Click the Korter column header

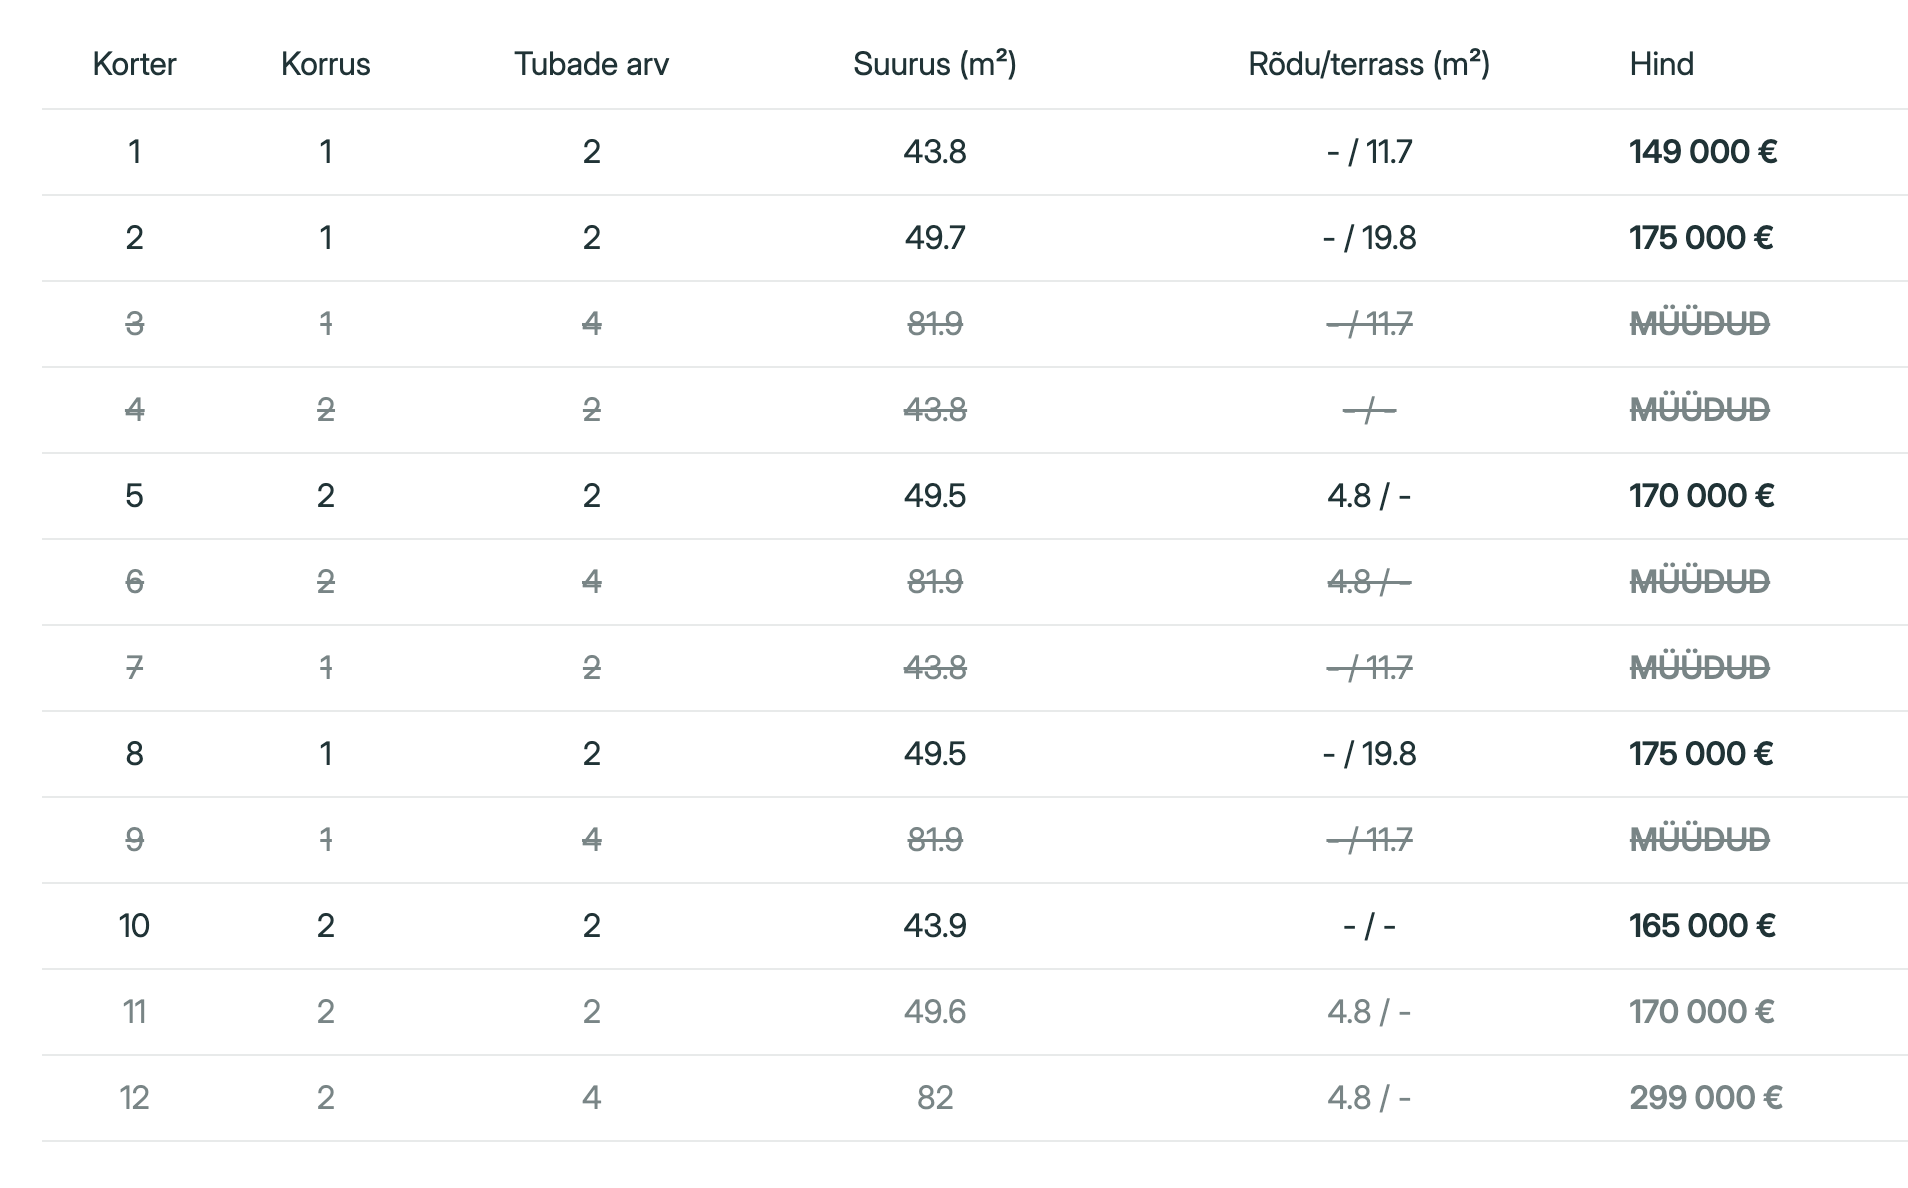[x=134, y=64]
